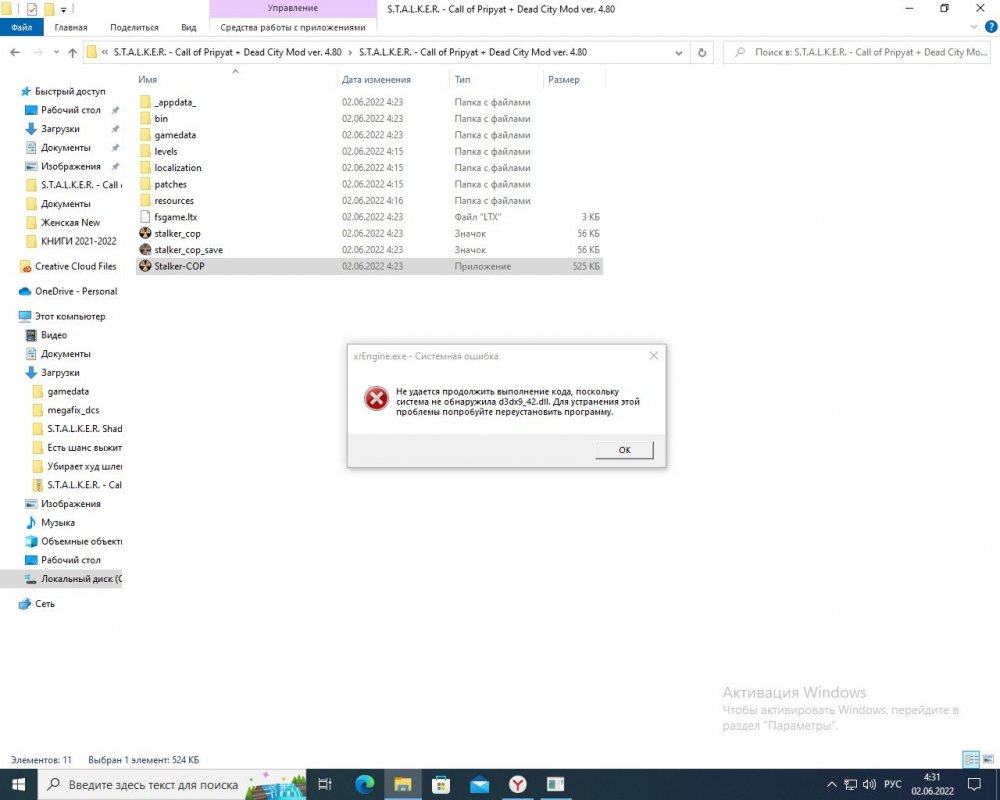
Task: Go up one folder level
Action: coord(72,53)
